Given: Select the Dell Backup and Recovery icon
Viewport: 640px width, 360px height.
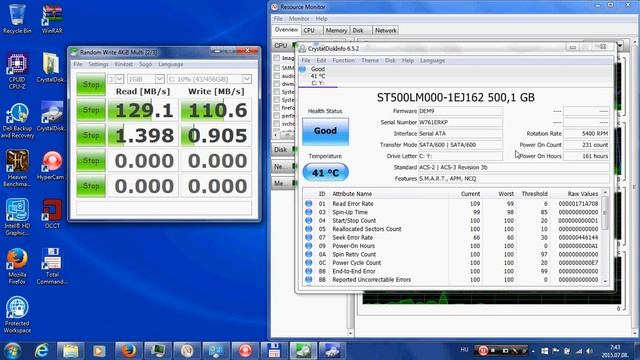Looking at the screenshot, I should (17, 120).
